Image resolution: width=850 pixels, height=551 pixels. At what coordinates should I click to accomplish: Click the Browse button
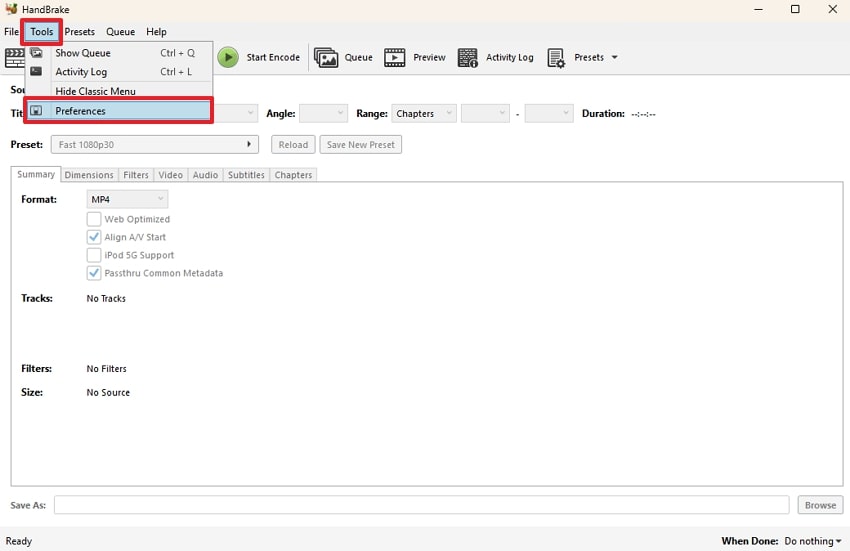tap(820, 505)
